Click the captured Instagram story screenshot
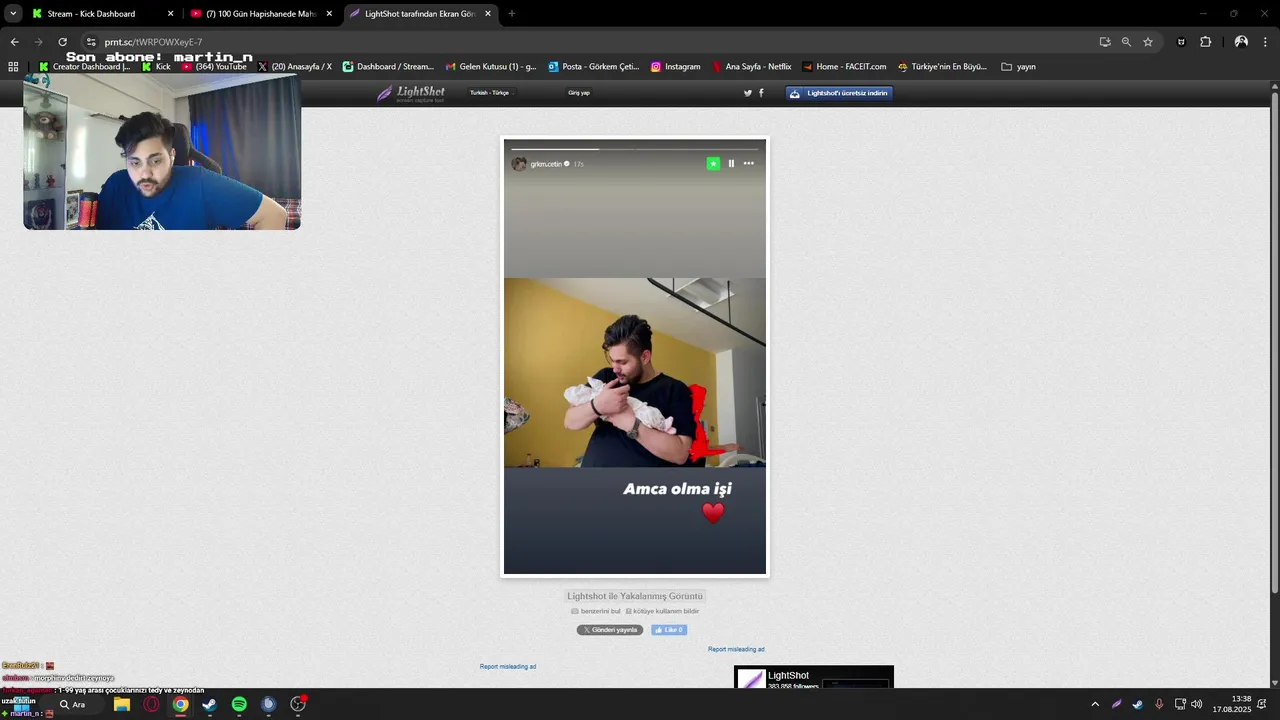1280x720 pixels. point(635,357)
